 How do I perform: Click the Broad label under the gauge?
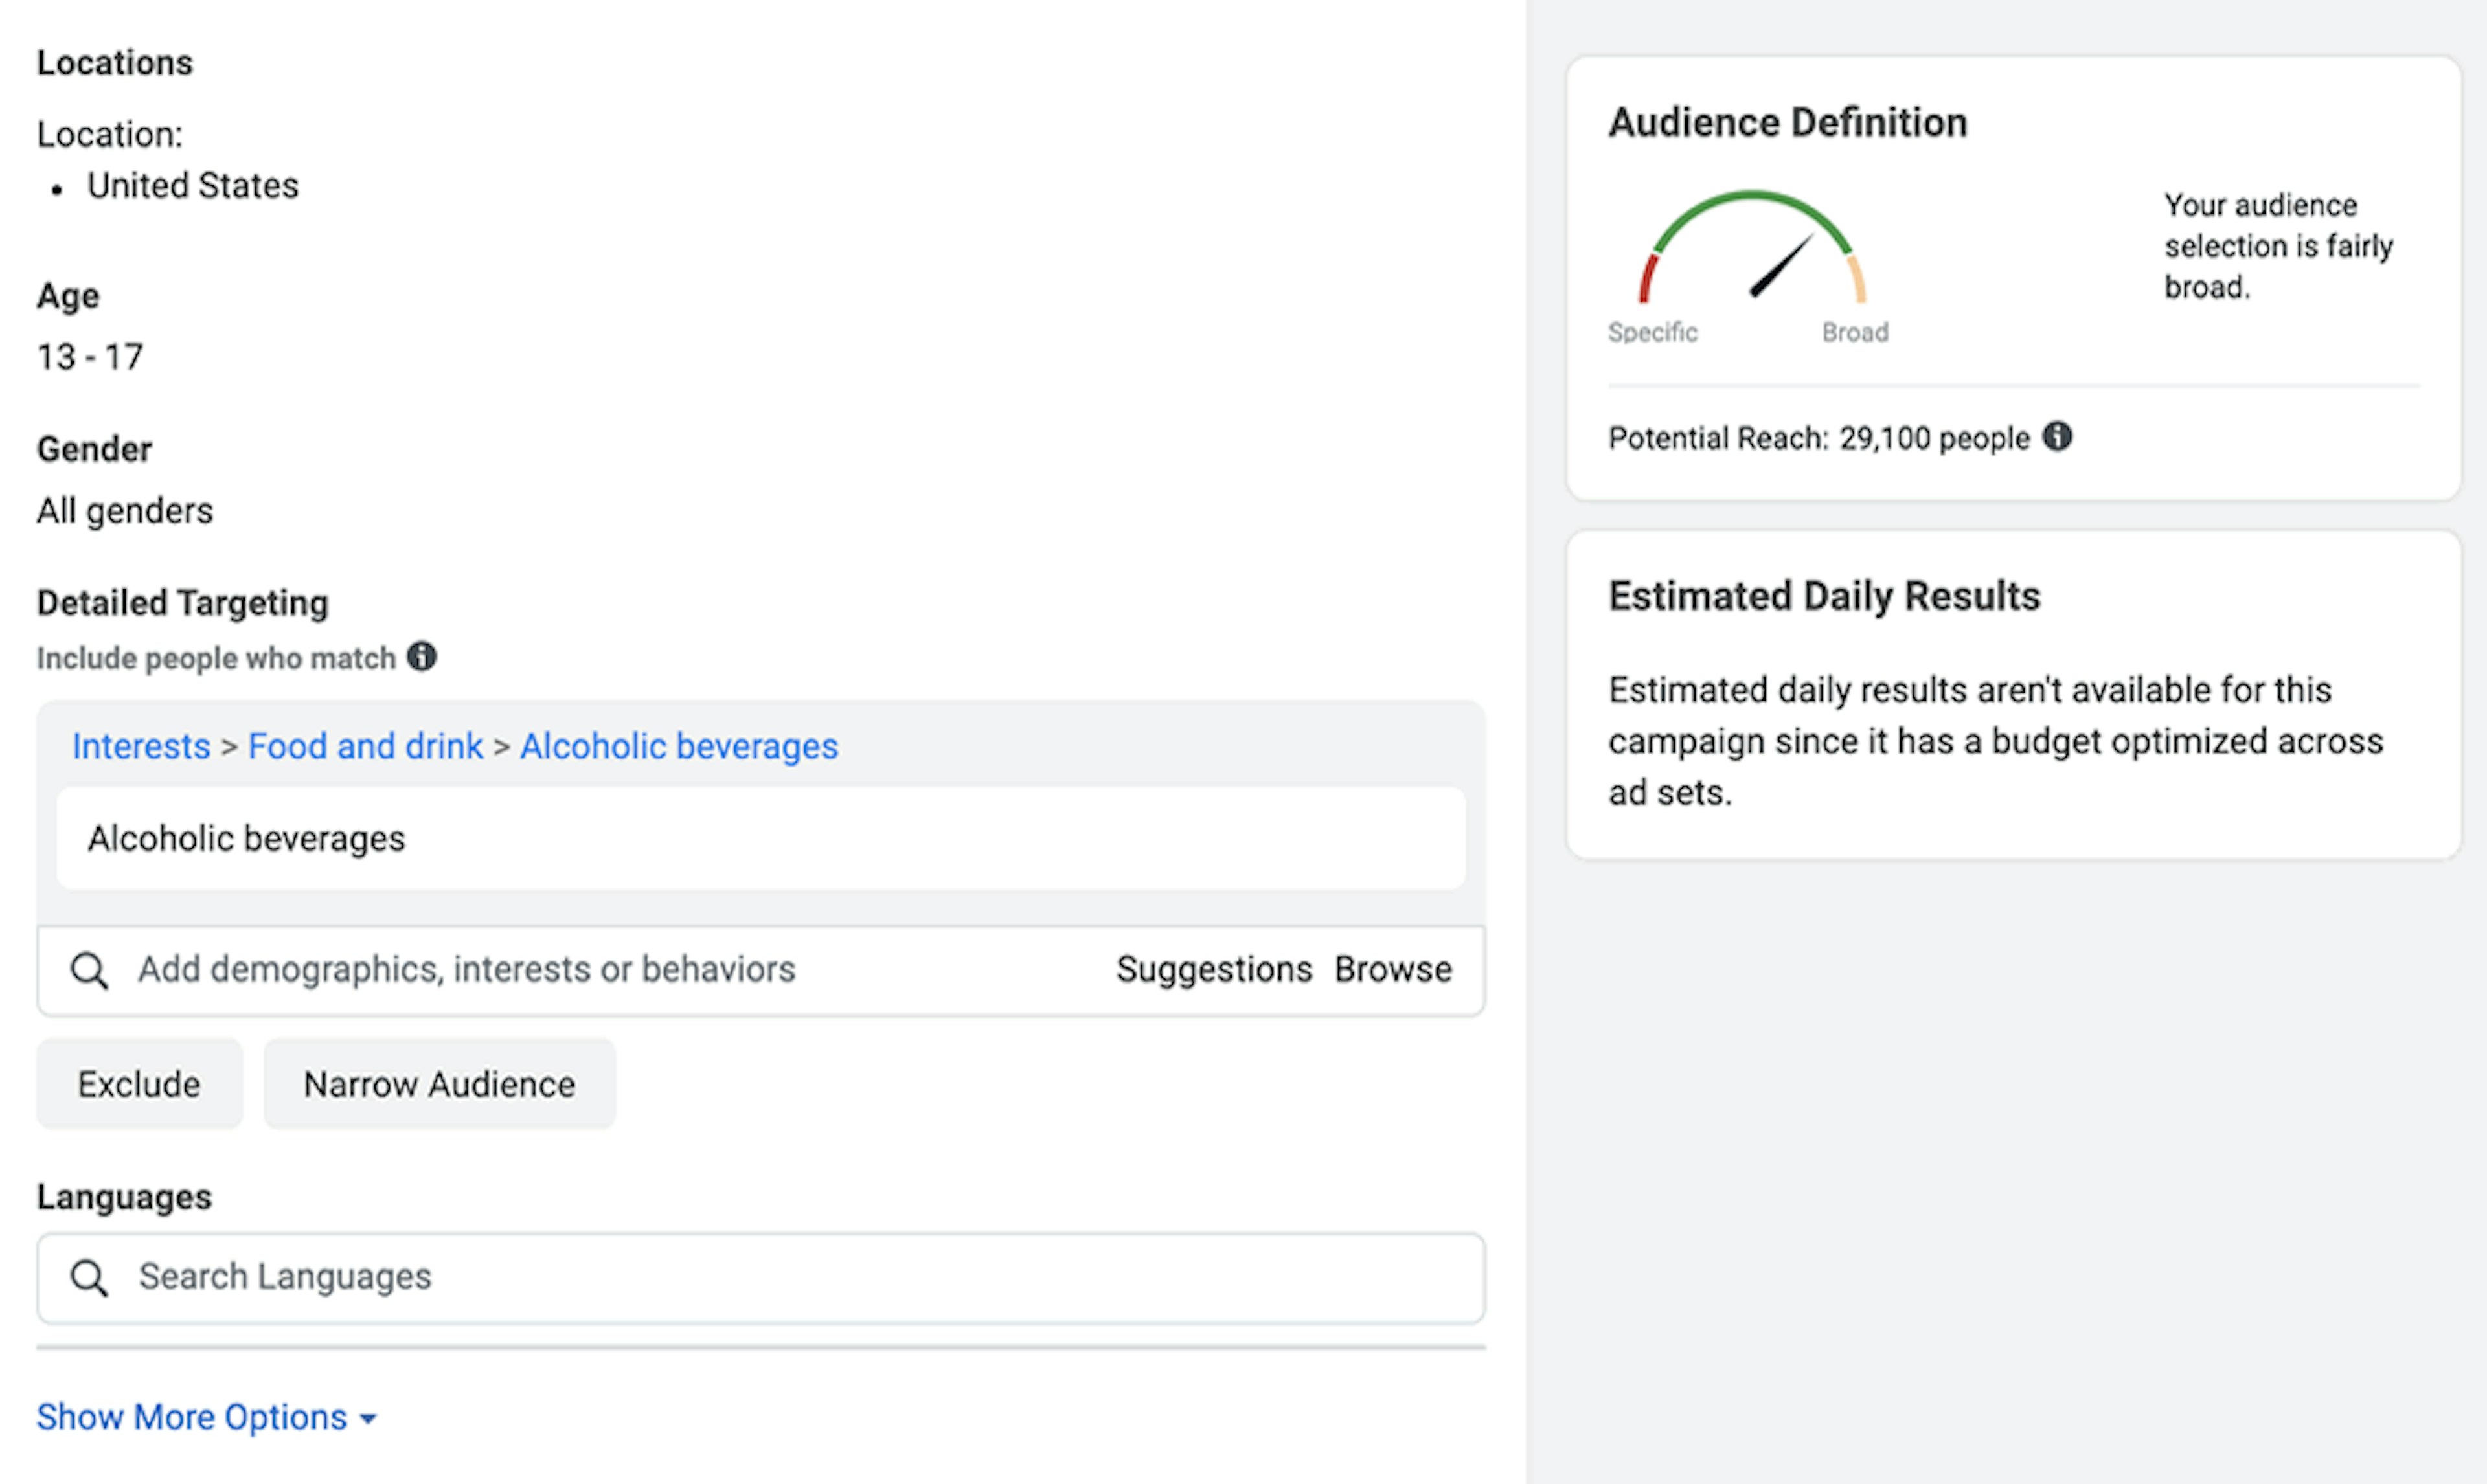(1855, 332)
